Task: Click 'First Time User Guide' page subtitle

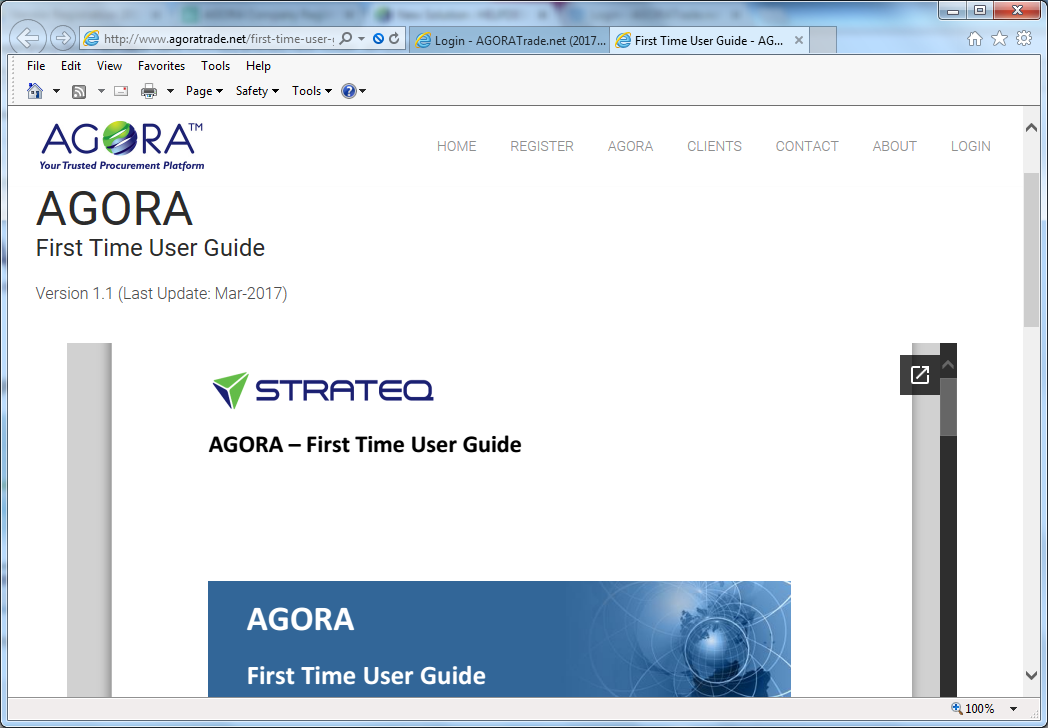Action: click(x=150, y=248)
